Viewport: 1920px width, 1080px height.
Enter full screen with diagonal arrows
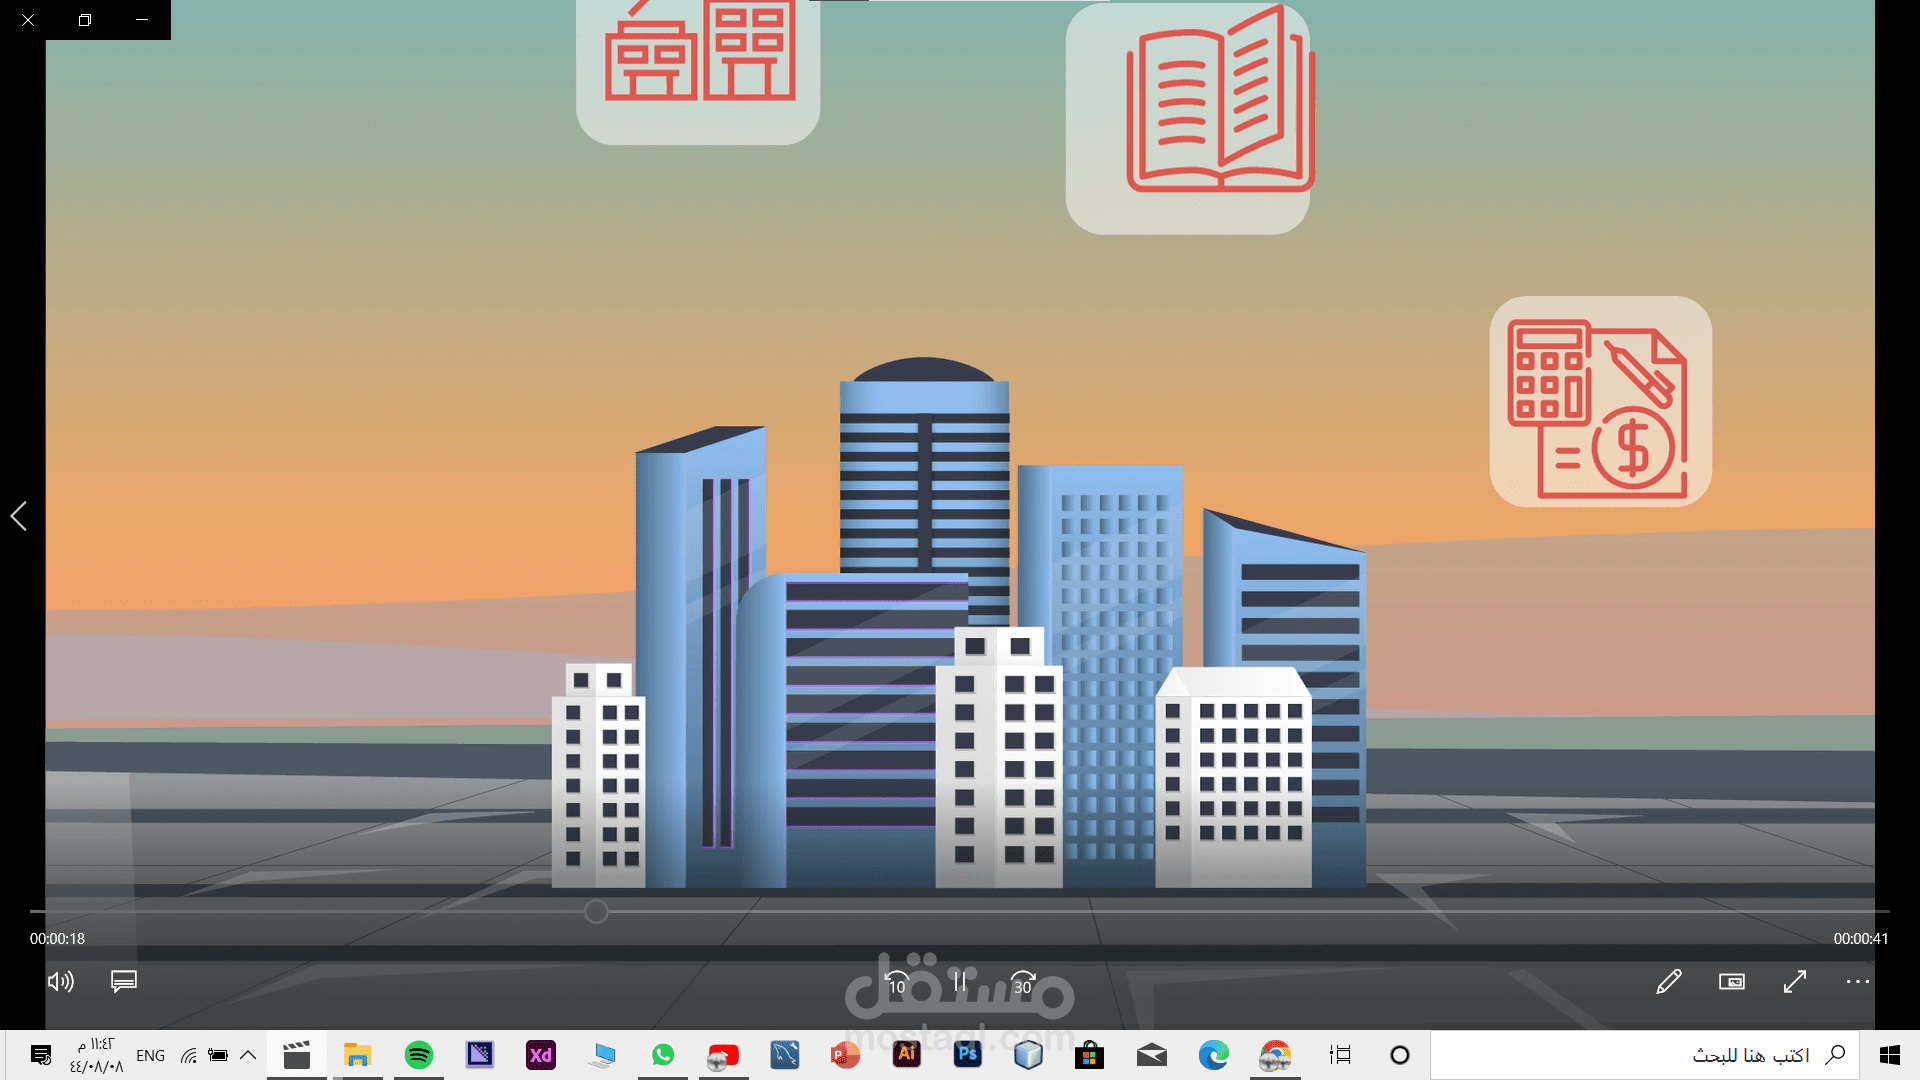[x=1795, y=981]
